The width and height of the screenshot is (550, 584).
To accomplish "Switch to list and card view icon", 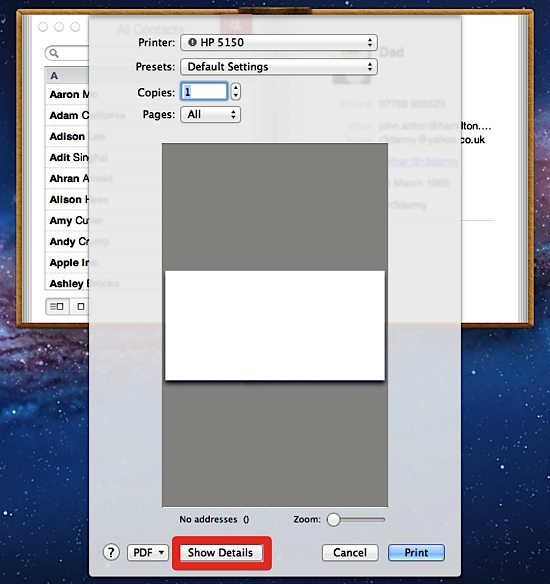I will pyautogui.click(x=57, y=307).
